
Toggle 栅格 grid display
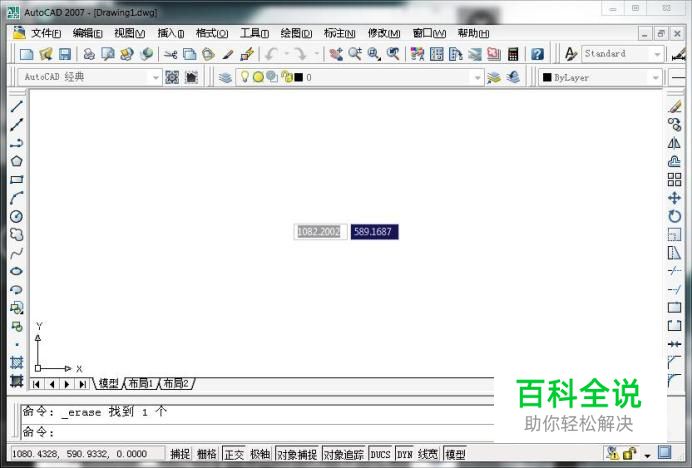pos(207,454)
